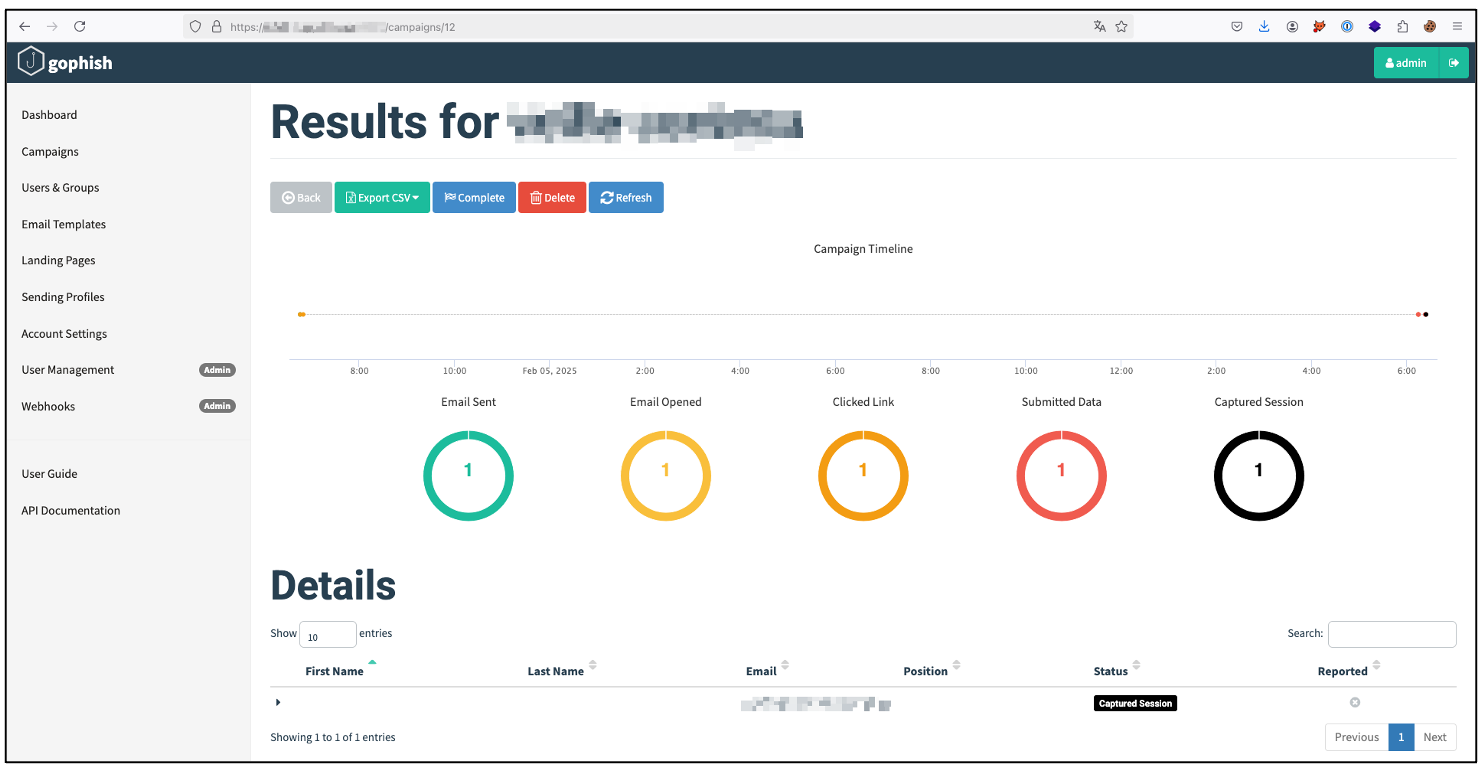Click the Firefox downloads arrow icon
Image resolution: width=1482 pixels, height=770 pixels.
click(1264, 26)
